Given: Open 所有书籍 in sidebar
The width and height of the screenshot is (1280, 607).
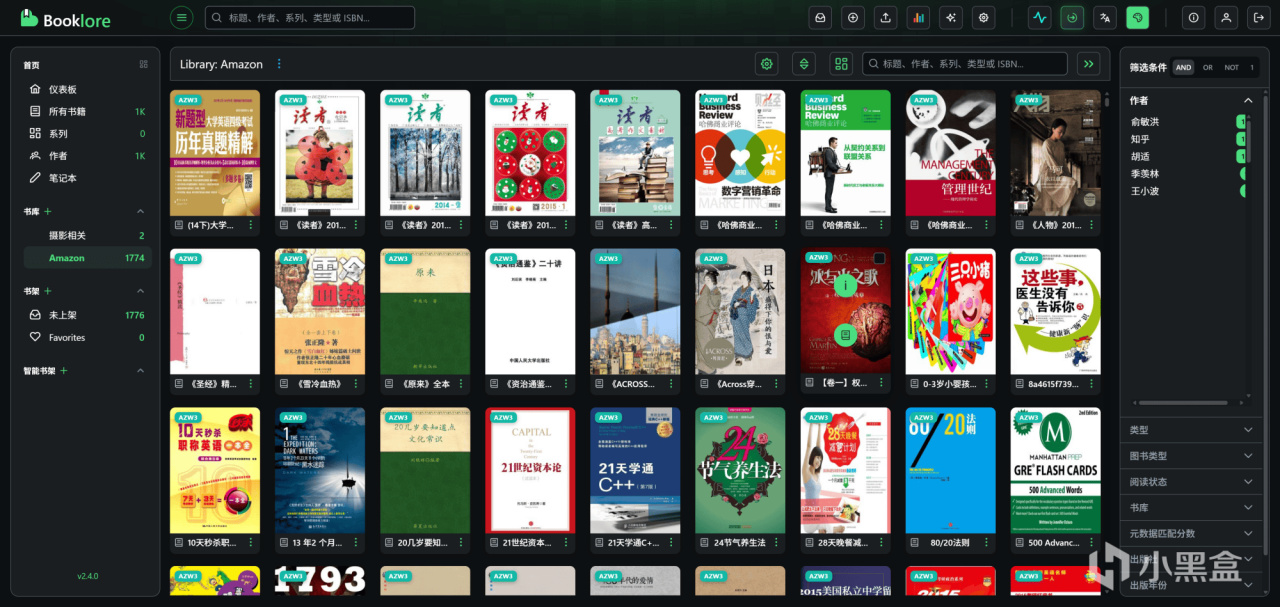Looking at the screenshot, I should click(x=88, y=111).
